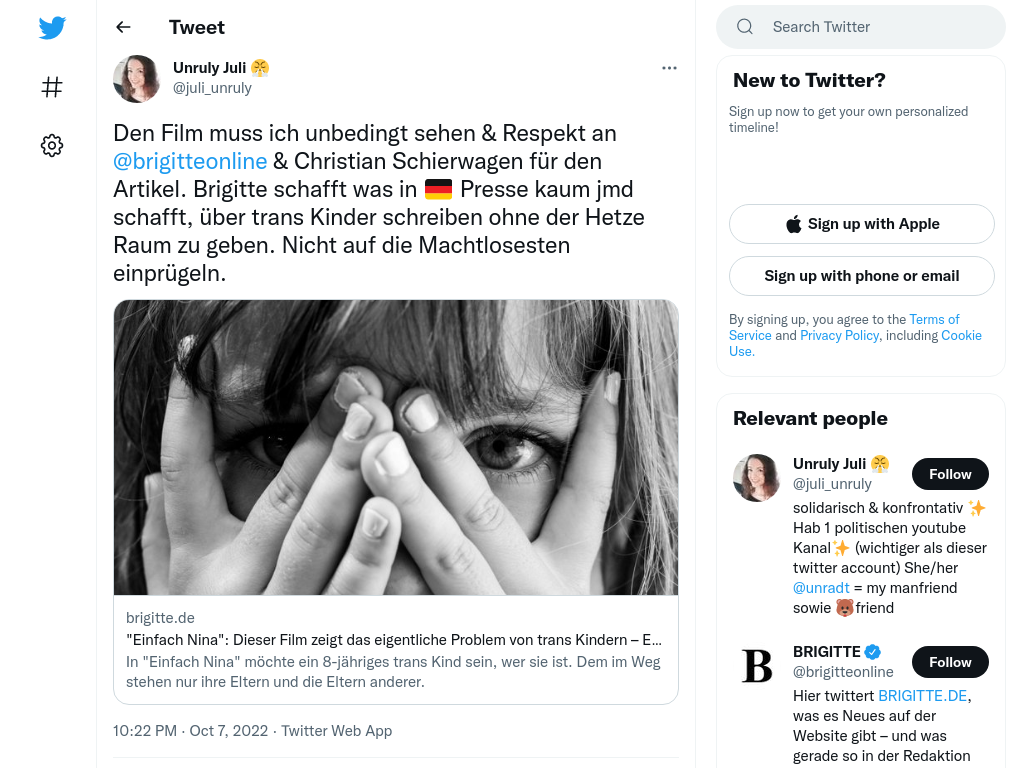Click the Twitter bird logo

click(x=52, y=27)
